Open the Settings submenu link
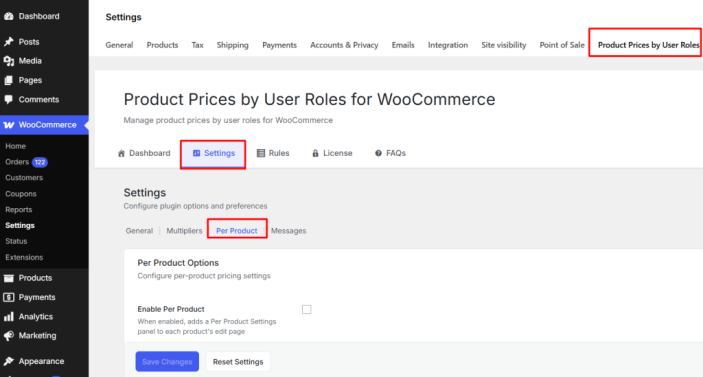 coord(20,225)
